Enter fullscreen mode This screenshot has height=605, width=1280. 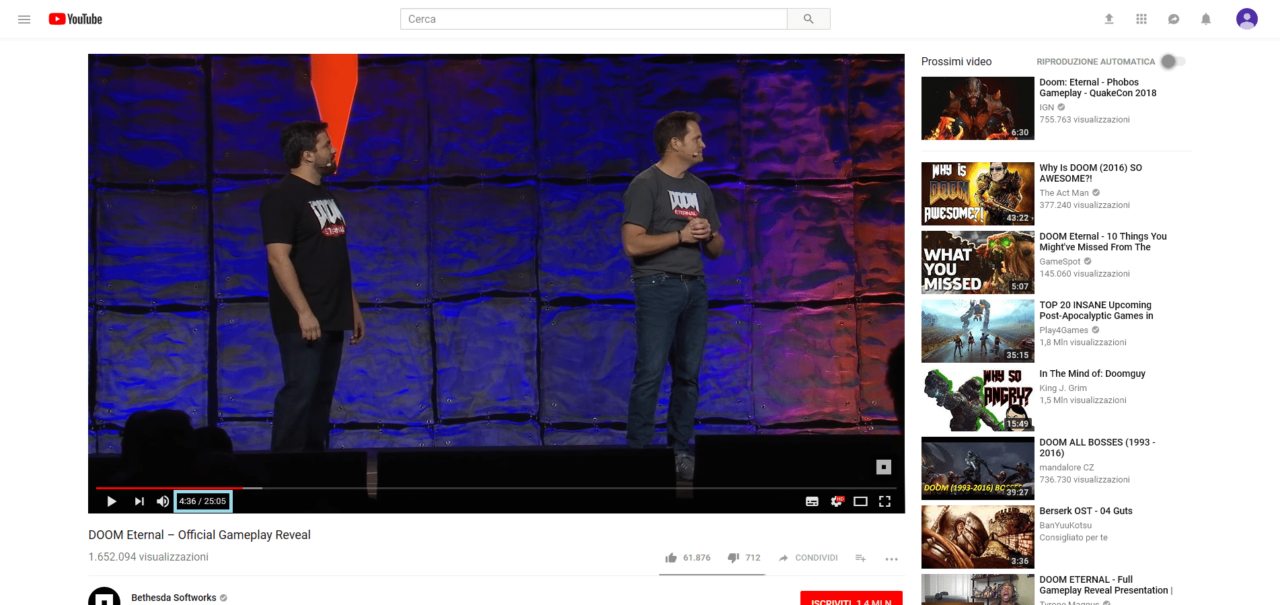point(884,501)
